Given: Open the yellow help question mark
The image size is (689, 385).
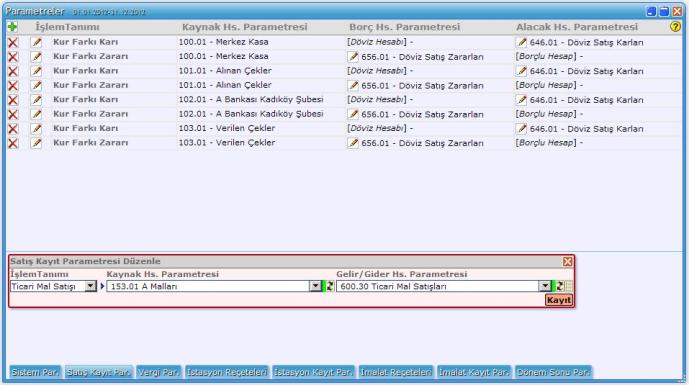Looking at the screenshot, I should click(675, 27).
